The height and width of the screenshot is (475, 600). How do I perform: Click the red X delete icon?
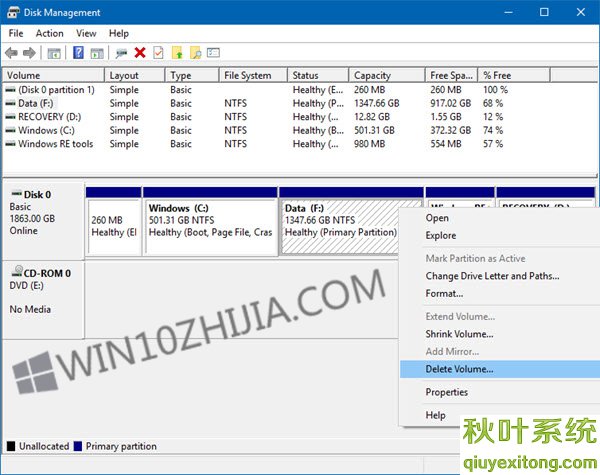pos(140,52)
